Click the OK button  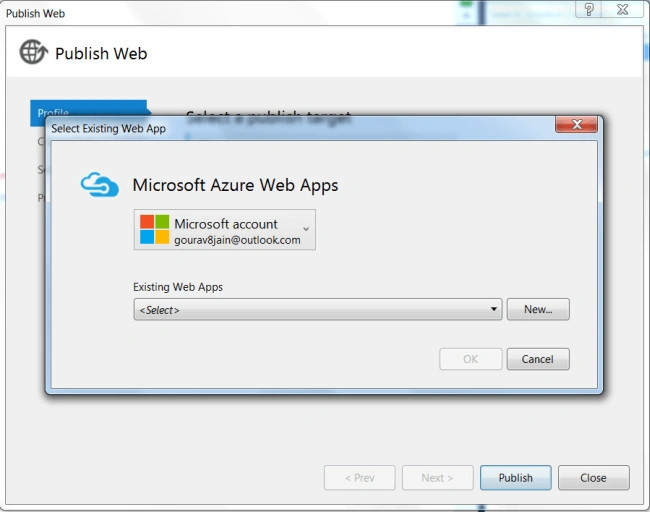471,359
